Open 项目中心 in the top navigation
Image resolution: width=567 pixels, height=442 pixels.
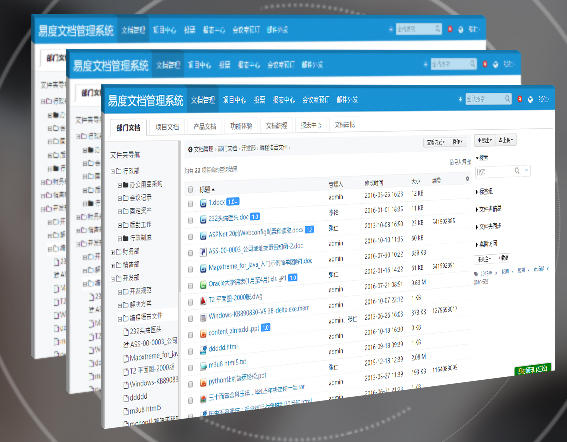[x=234, y=99]
